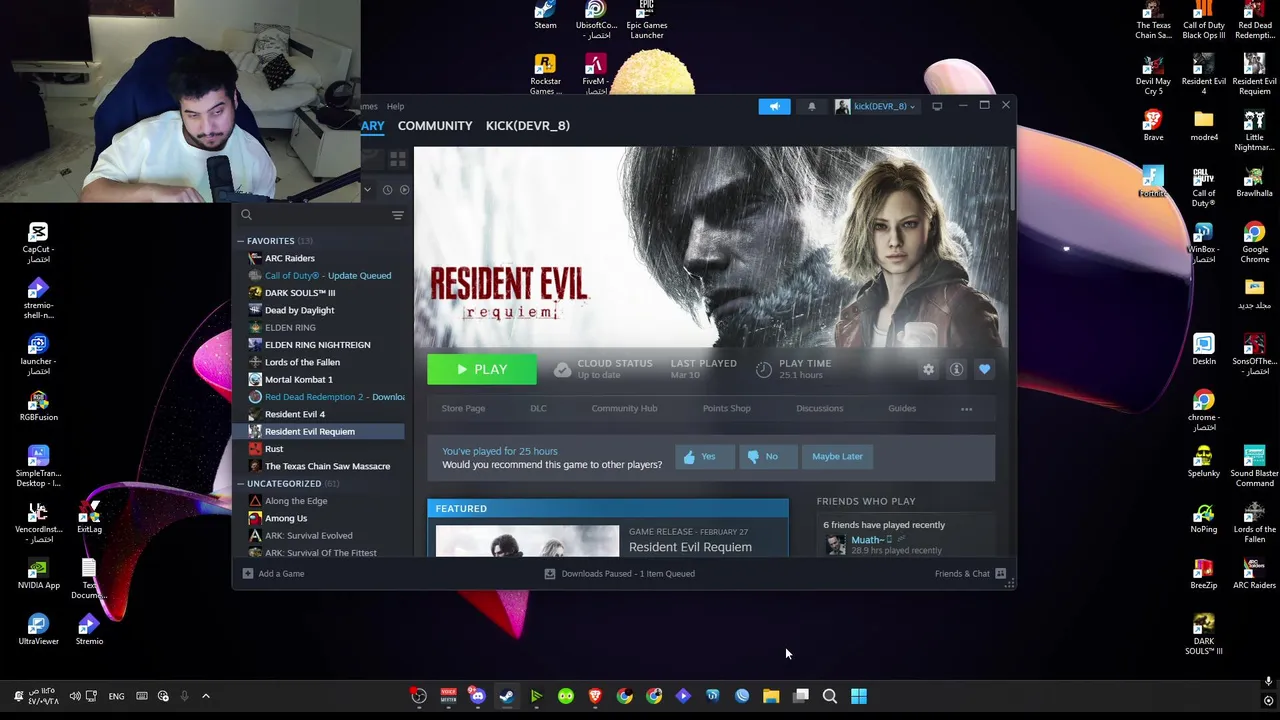This screenshot has height=720, width=1280.
Task: Click the library search field
Action: (x=312, y=215)
